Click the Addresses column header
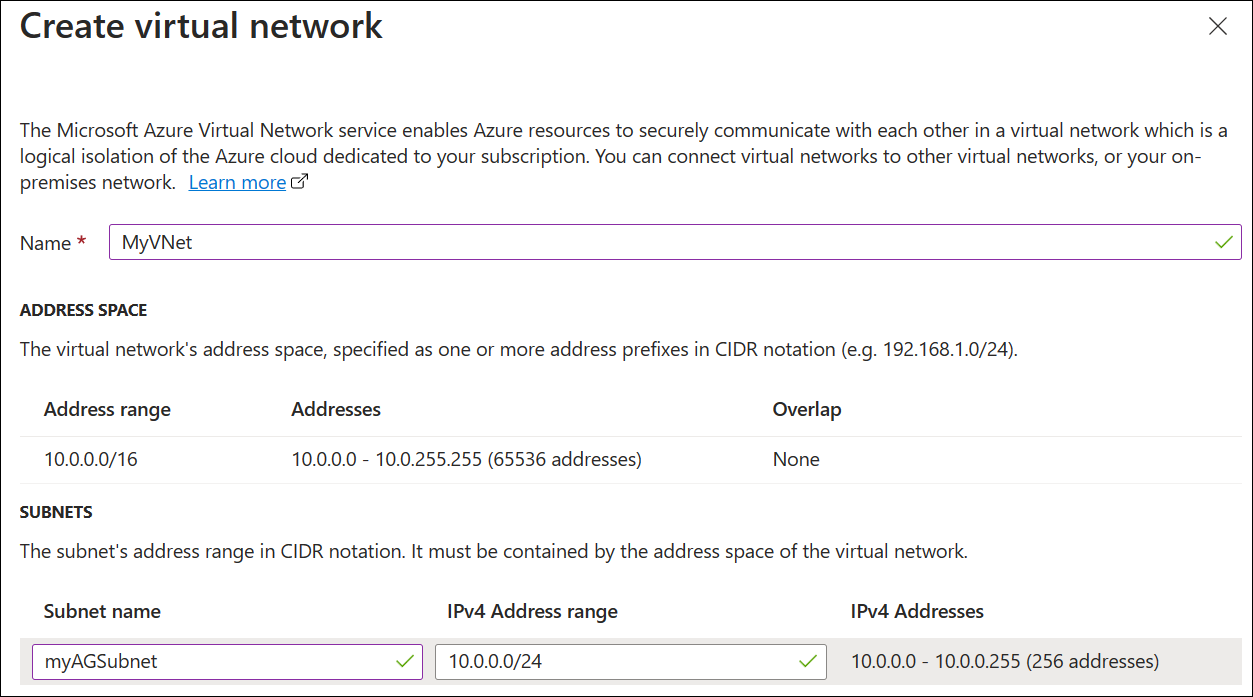The width and height of the screenshot is (1253, 697). (x=333, y=409)
